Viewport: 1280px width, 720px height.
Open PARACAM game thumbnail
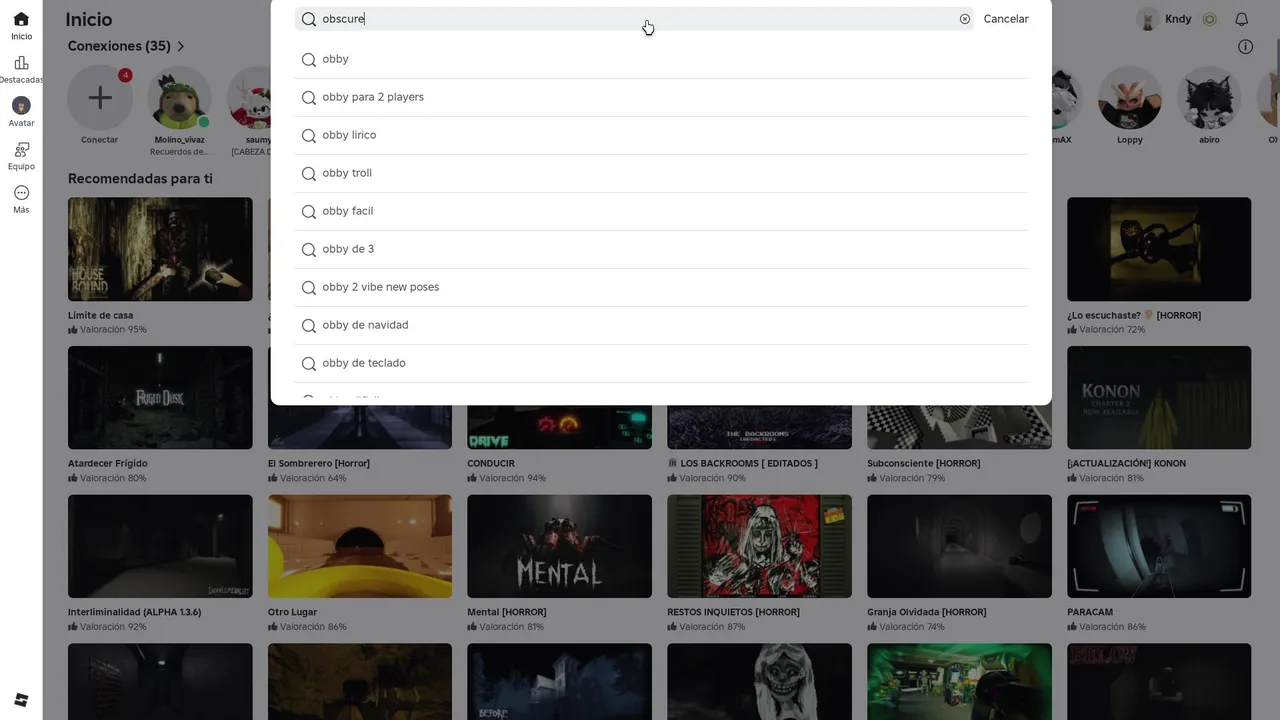coord(1159,546)
